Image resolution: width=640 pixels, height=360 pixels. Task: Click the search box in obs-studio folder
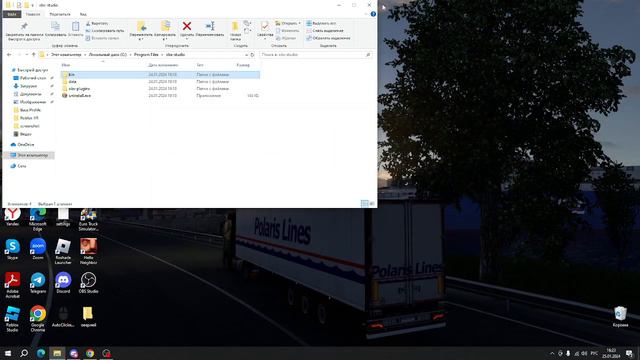(315, 55)
